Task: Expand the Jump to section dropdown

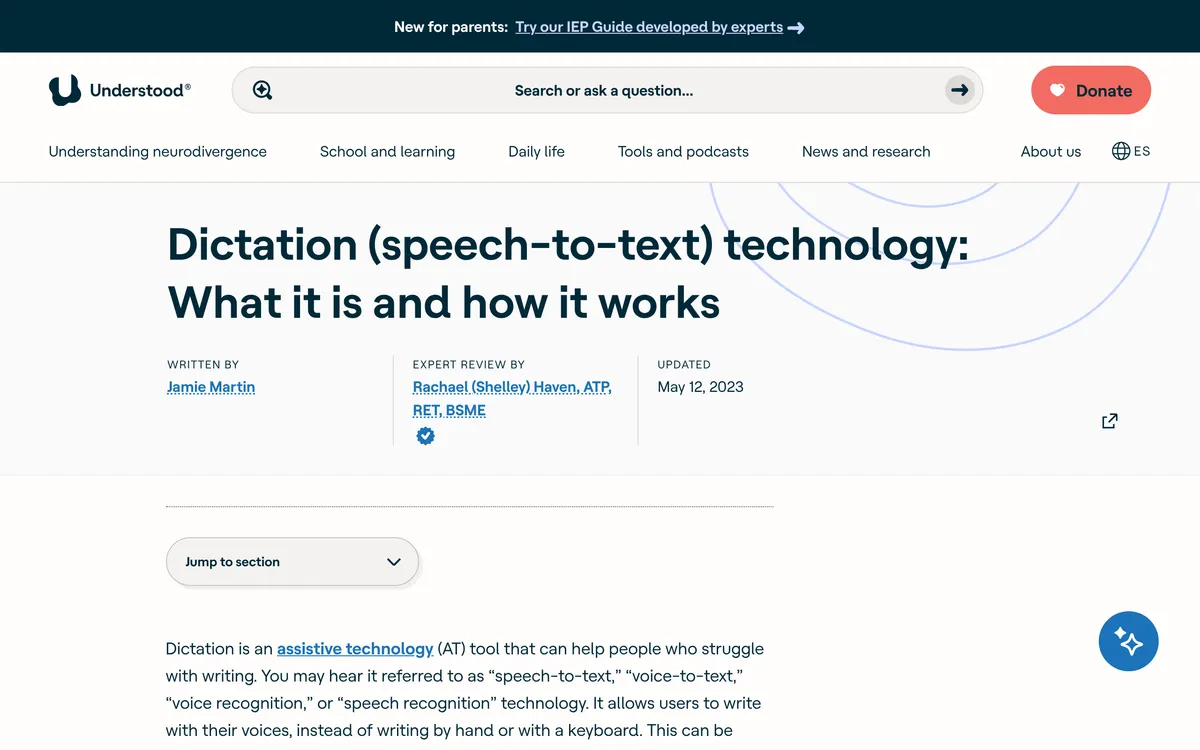Action: click(x=292, y=562)
